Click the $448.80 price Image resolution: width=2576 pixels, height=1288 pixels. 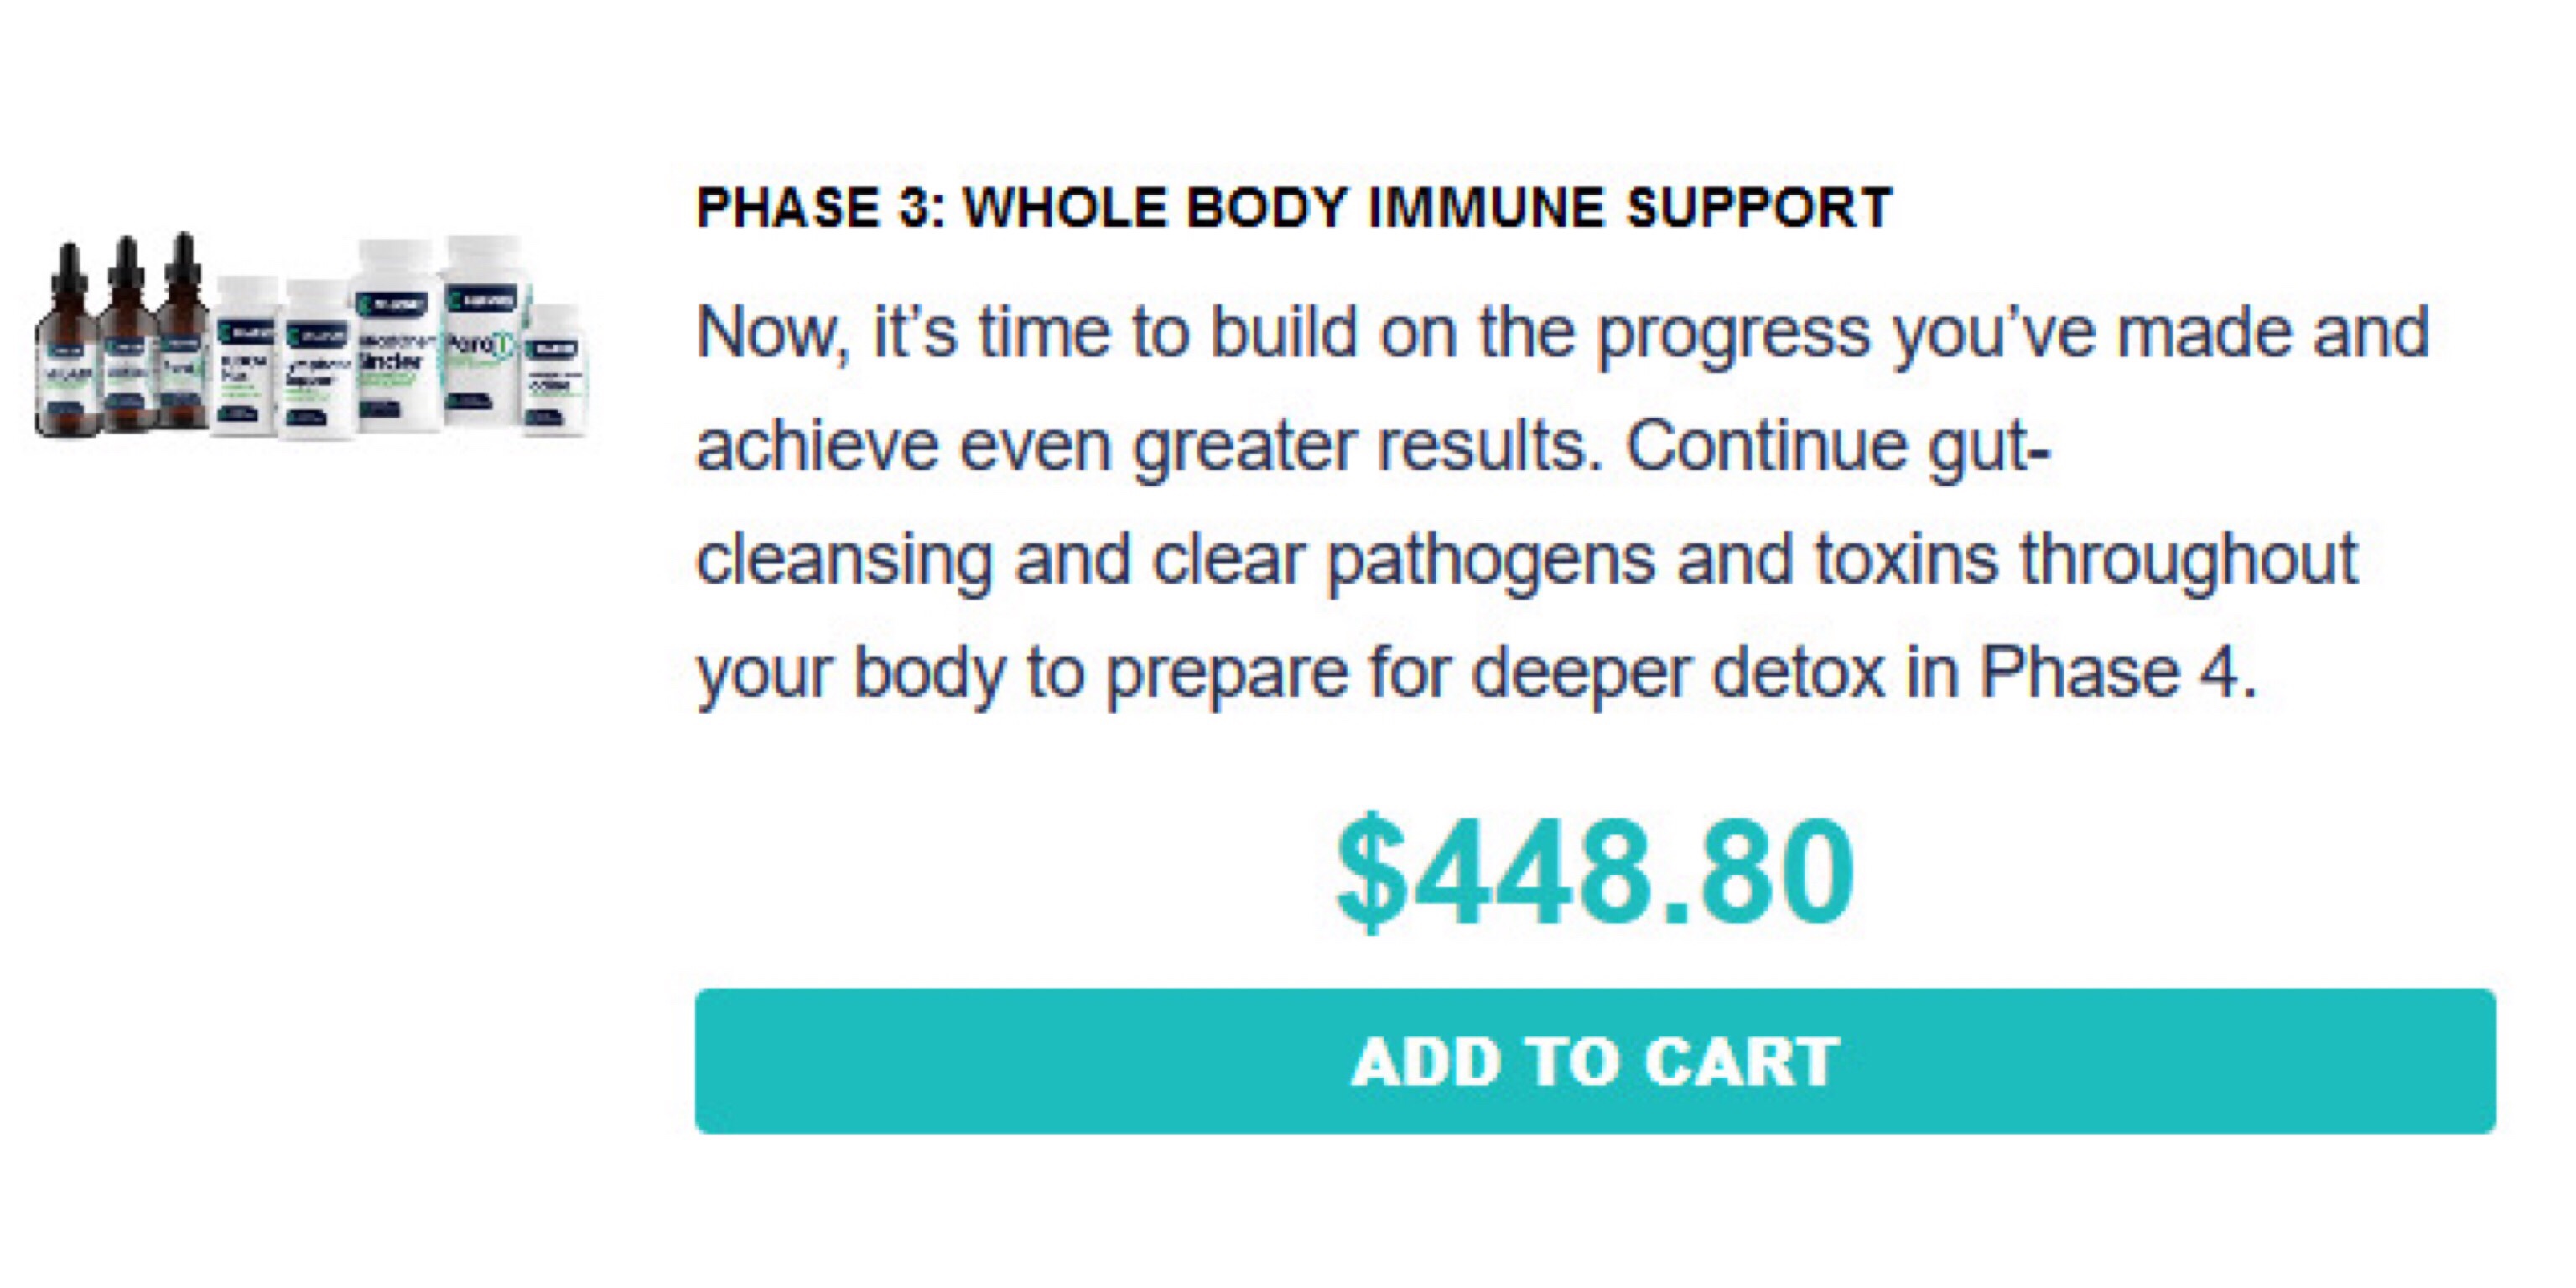point(1595,872)
